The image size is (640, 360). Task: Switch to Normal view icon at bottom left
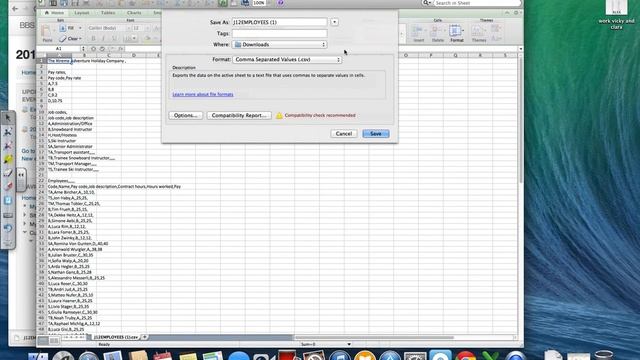tap(43, 340)
